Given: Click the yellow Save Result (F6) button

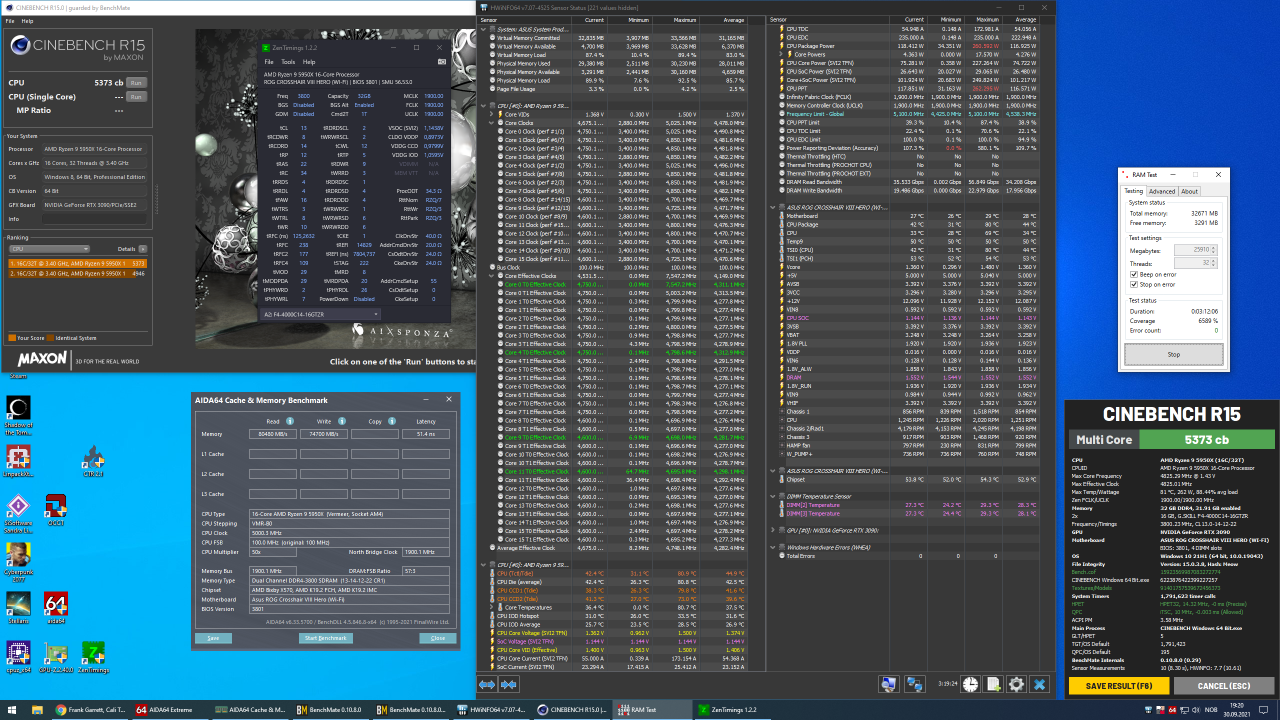Looking at the screenshot, I should 1117,685.
